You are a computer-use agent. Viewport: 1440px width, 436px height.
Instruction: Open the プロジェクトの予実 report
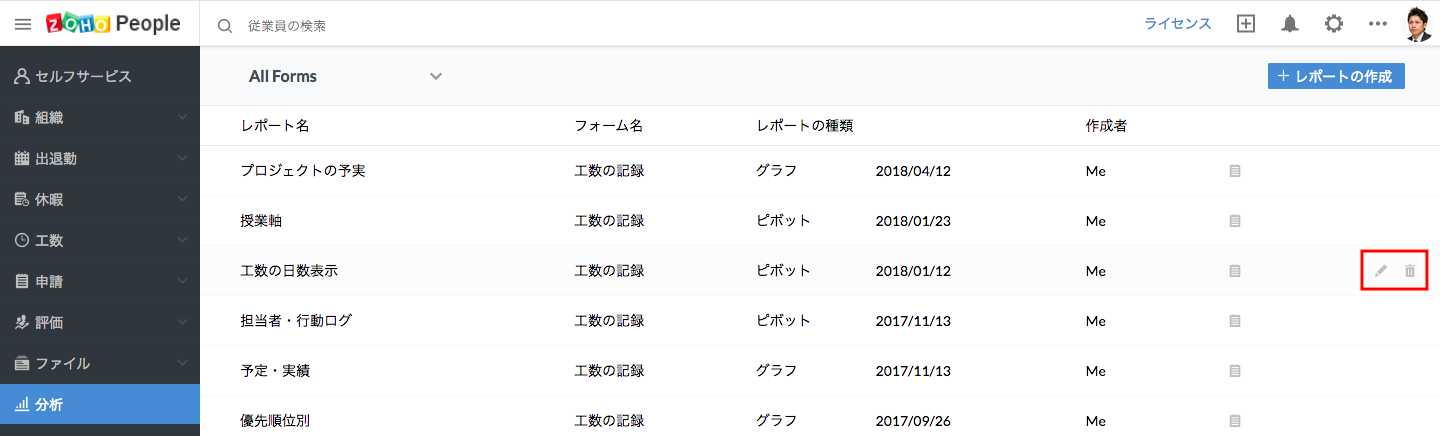(x=303, y=171)
